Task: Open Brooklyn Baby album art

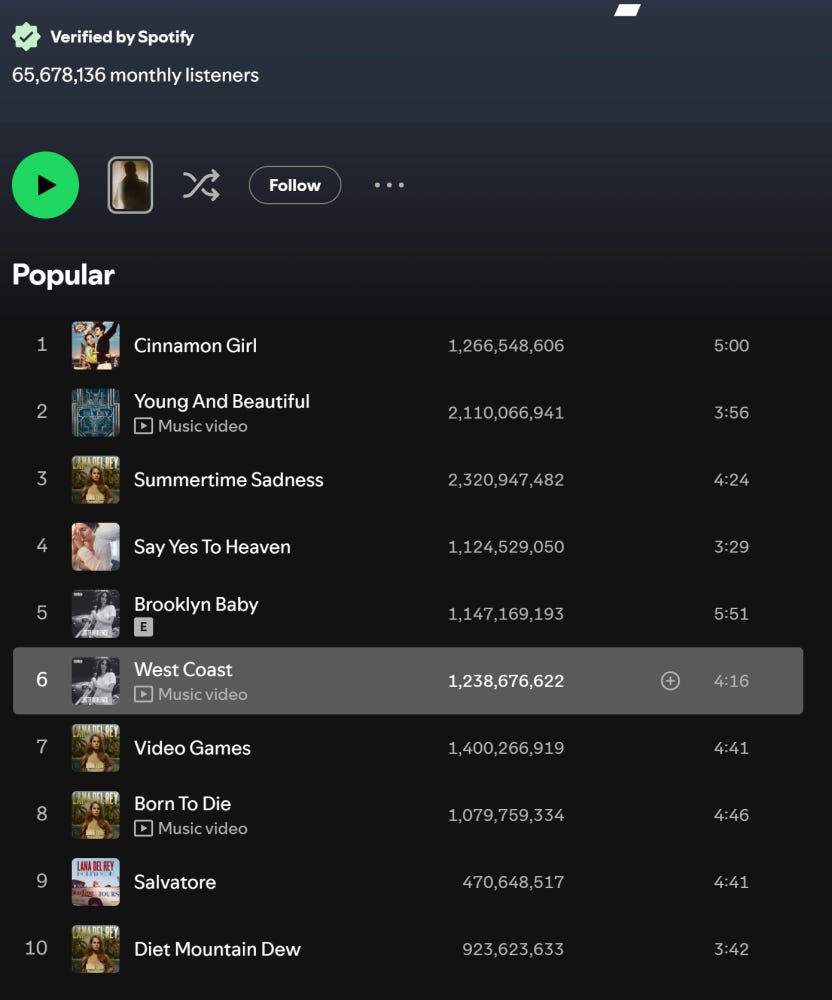Action: (x=96, y=614)
